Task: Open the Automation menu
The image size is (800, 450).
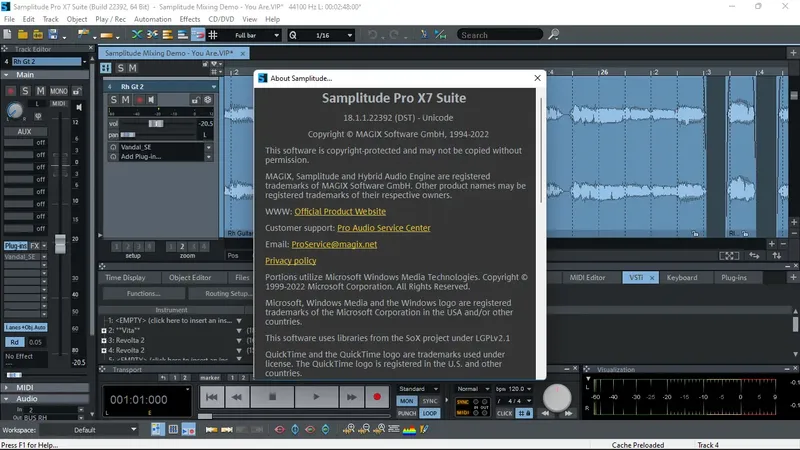Action: coord(153,19)
